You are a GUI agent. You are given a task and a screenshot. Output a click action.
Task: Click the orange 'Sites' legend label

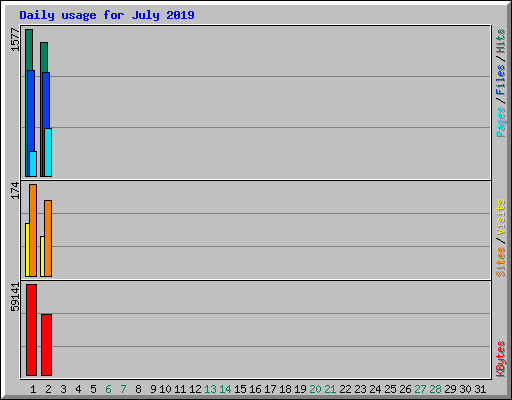click(501, 262)
